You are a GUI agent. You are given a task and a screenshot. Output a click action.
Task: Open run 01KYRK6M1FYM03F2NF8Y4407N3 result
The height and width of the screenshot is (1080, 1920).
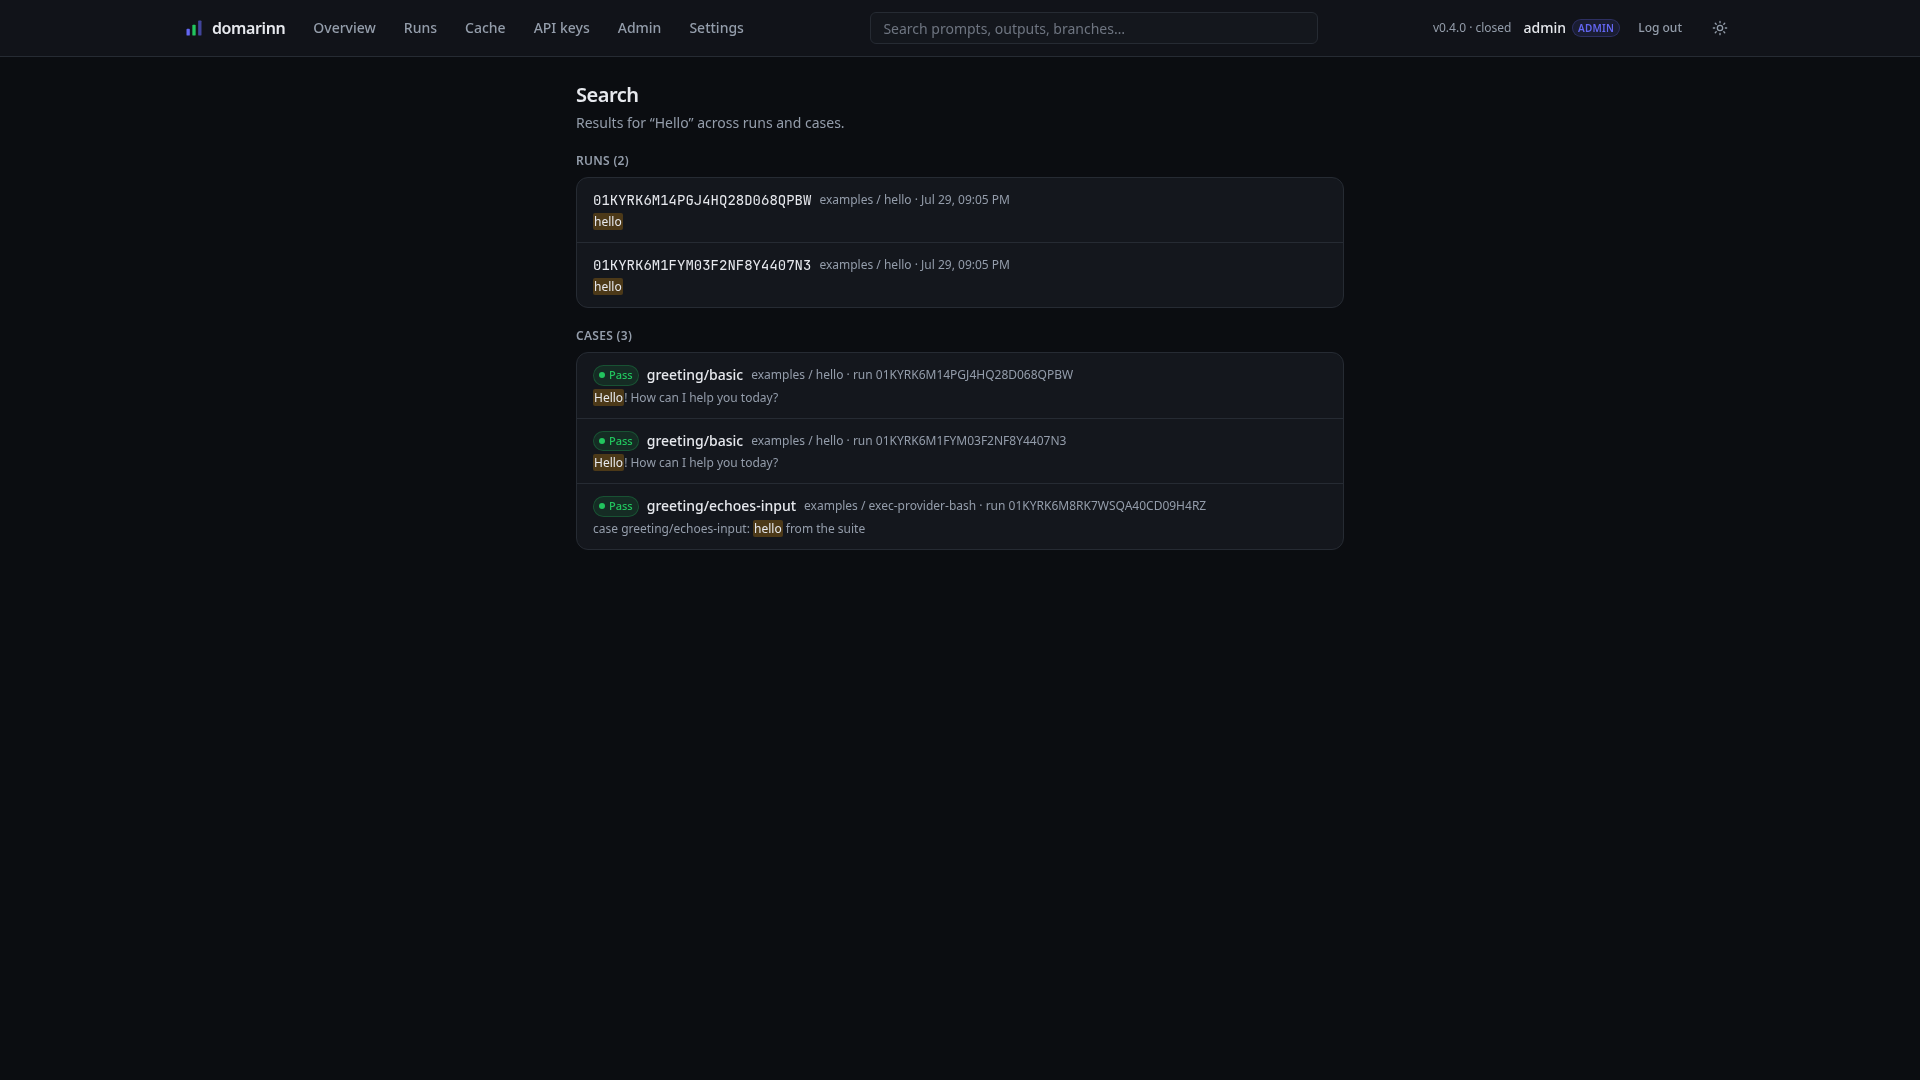point(959,275)
